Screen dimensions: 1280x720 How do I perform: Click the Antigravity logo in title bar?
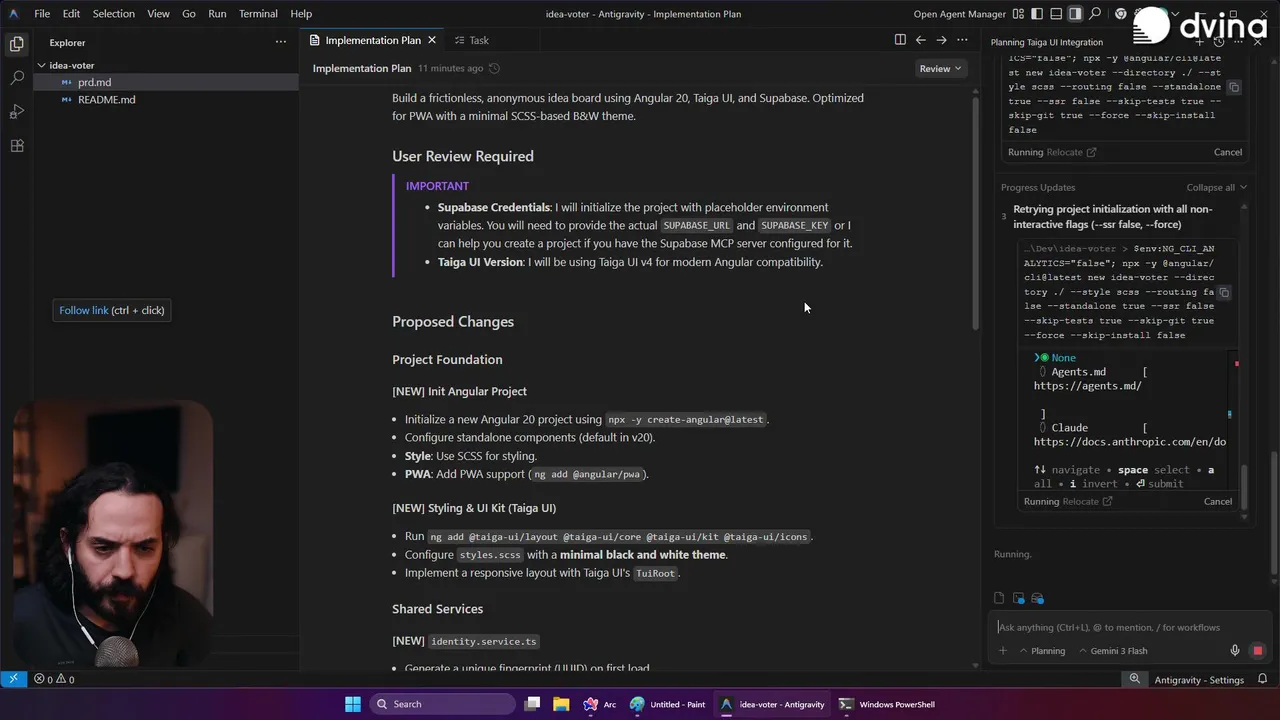pos(14,14)
